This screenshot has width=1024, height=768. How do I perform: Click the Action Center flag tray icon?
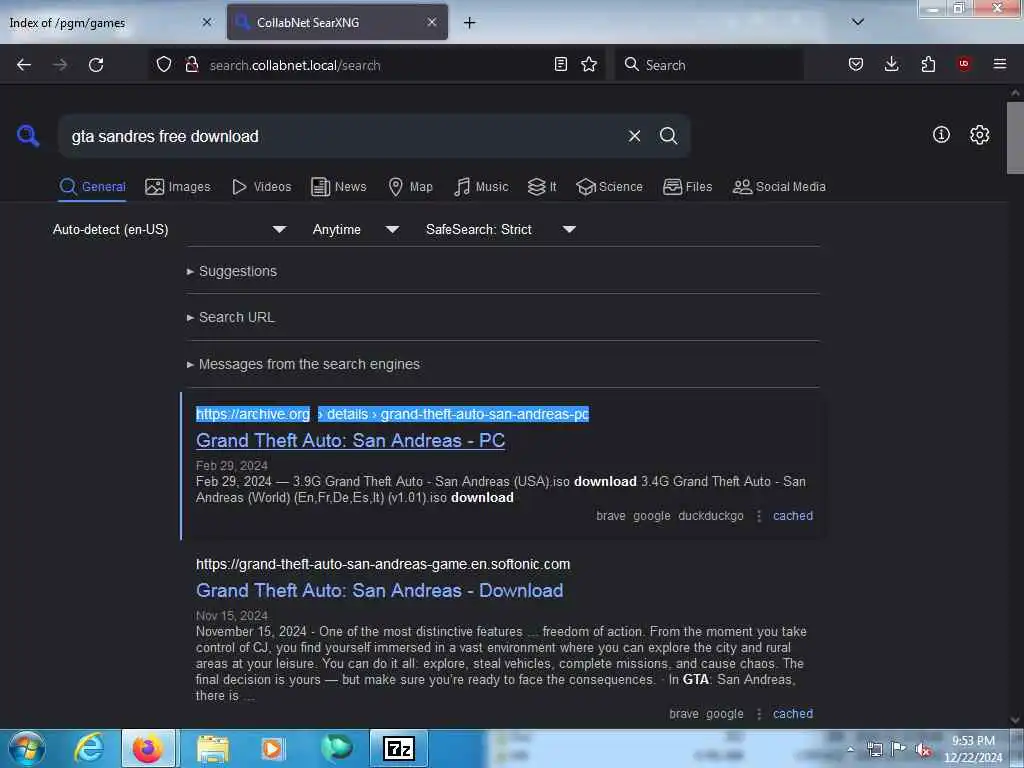899,750
